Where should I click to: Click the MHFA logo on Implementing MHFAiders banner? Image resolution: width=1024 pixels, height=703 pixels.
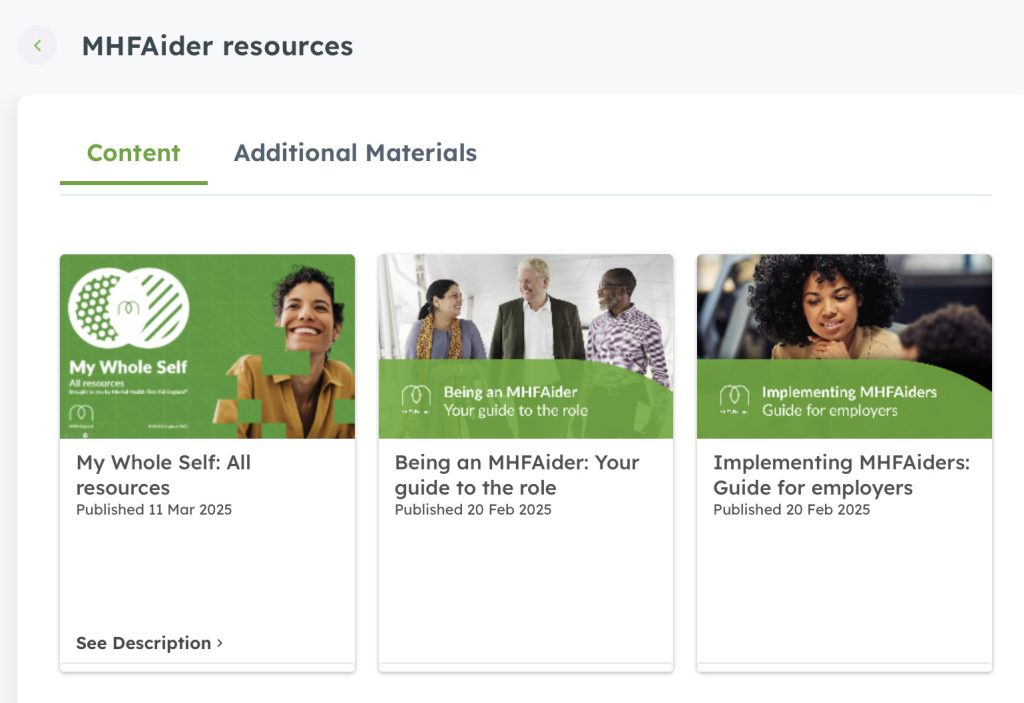[x=734, y=400]
